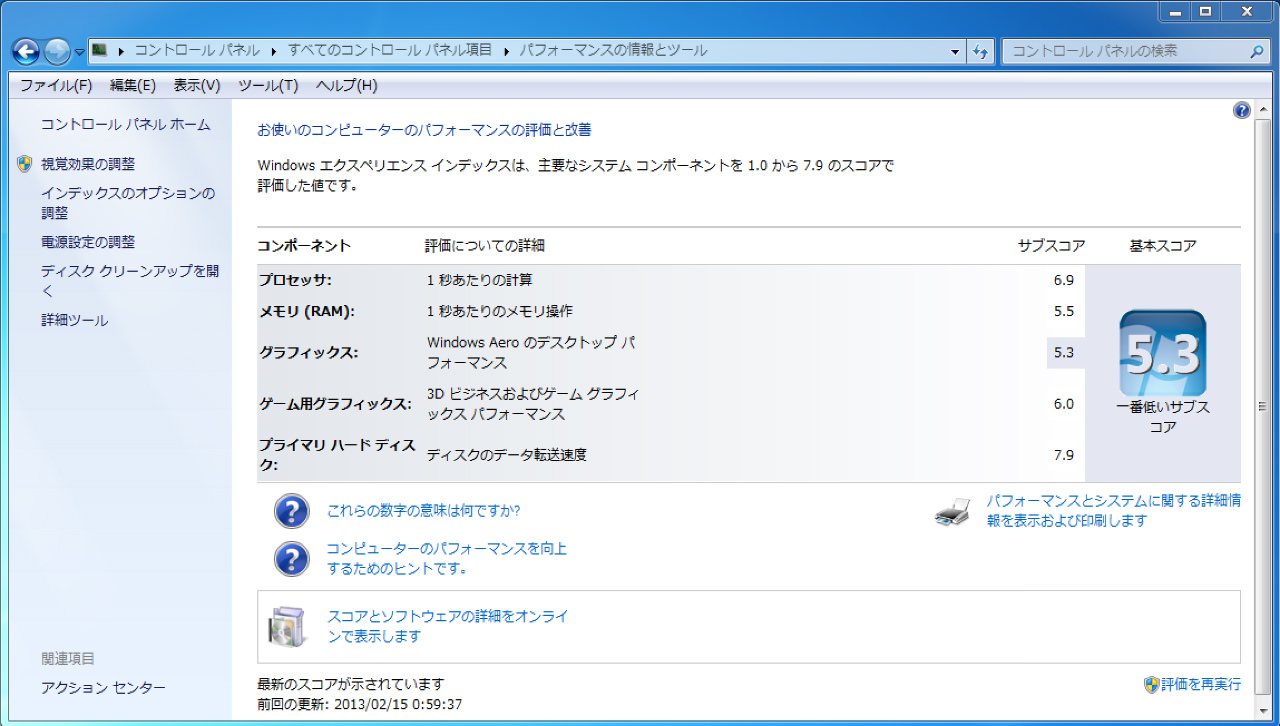Open アクション センター link
The height and width of the screenshot is (726, 1280).
pyautogui.click(x=103, y=688)
